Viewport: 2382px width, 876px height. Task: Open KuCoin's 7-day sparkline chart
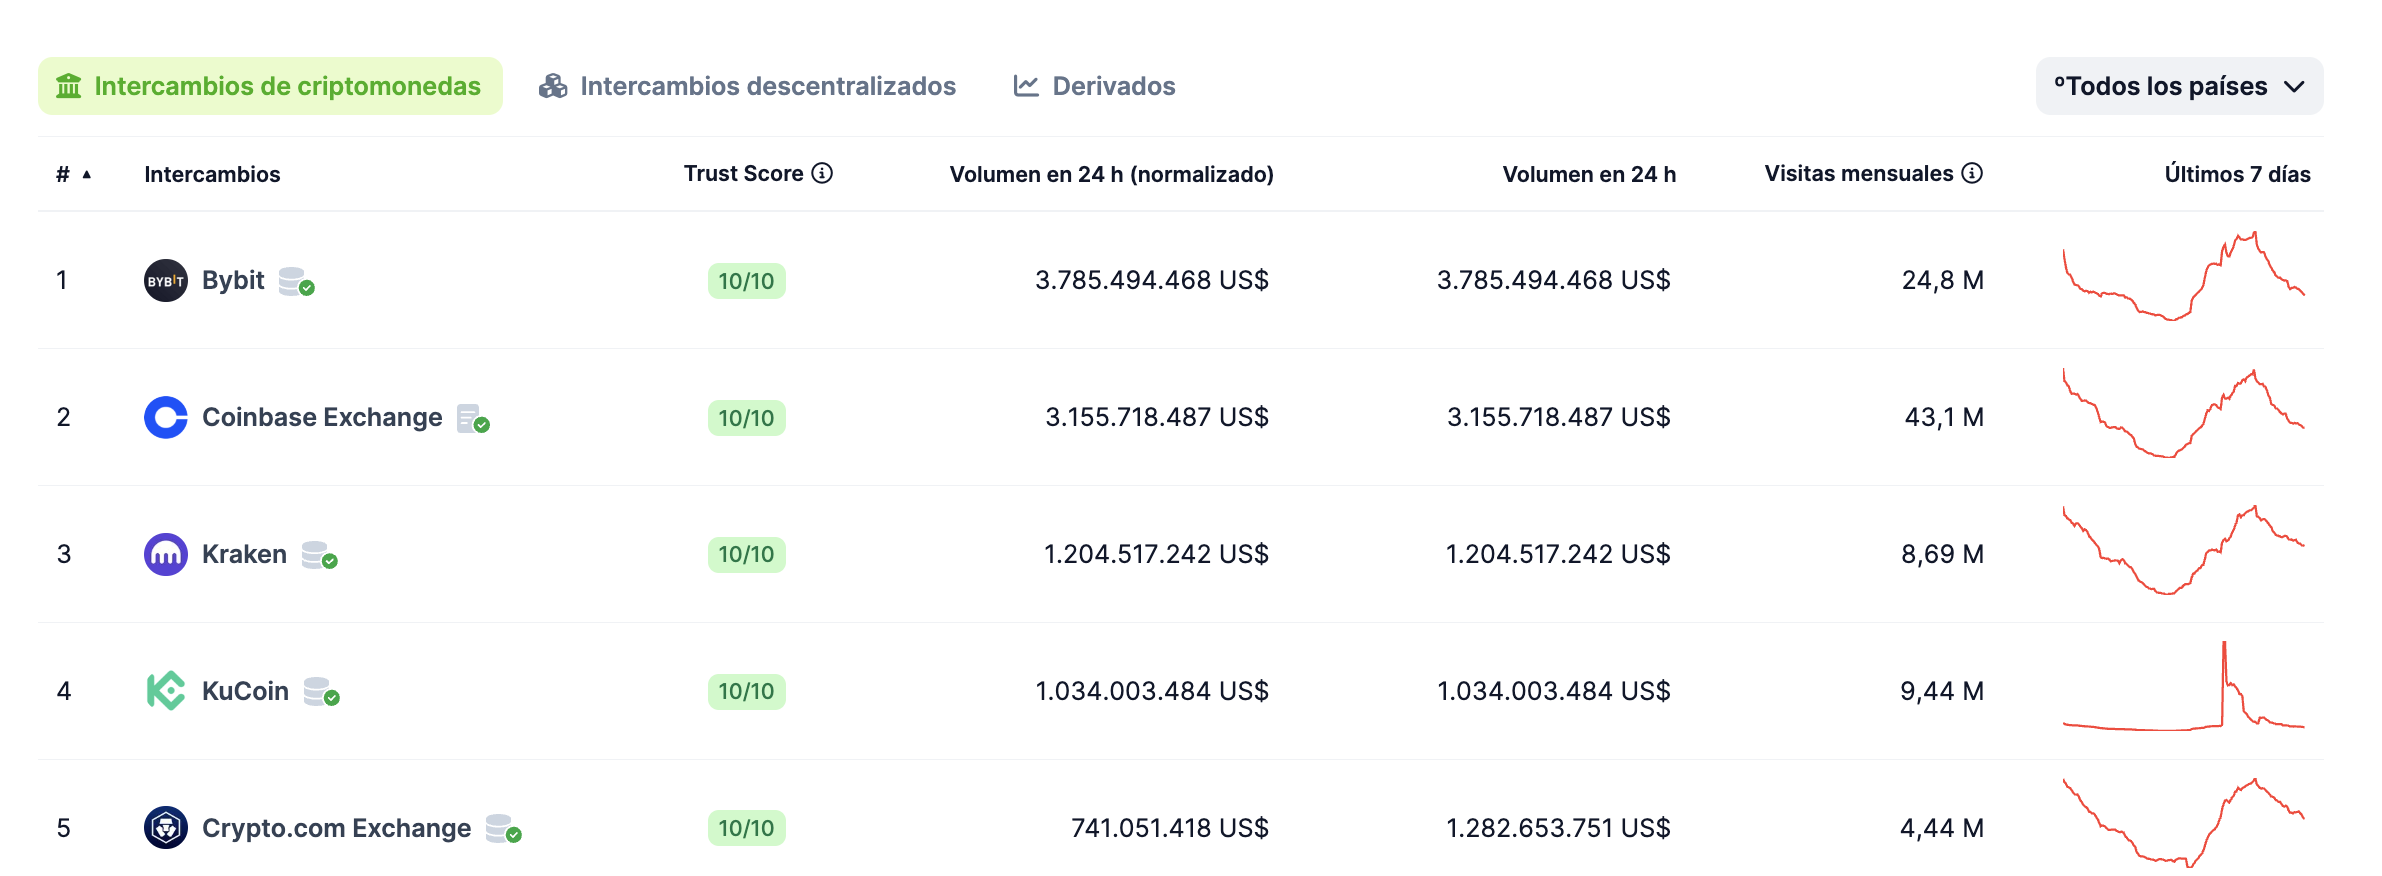pos(2183,686)
